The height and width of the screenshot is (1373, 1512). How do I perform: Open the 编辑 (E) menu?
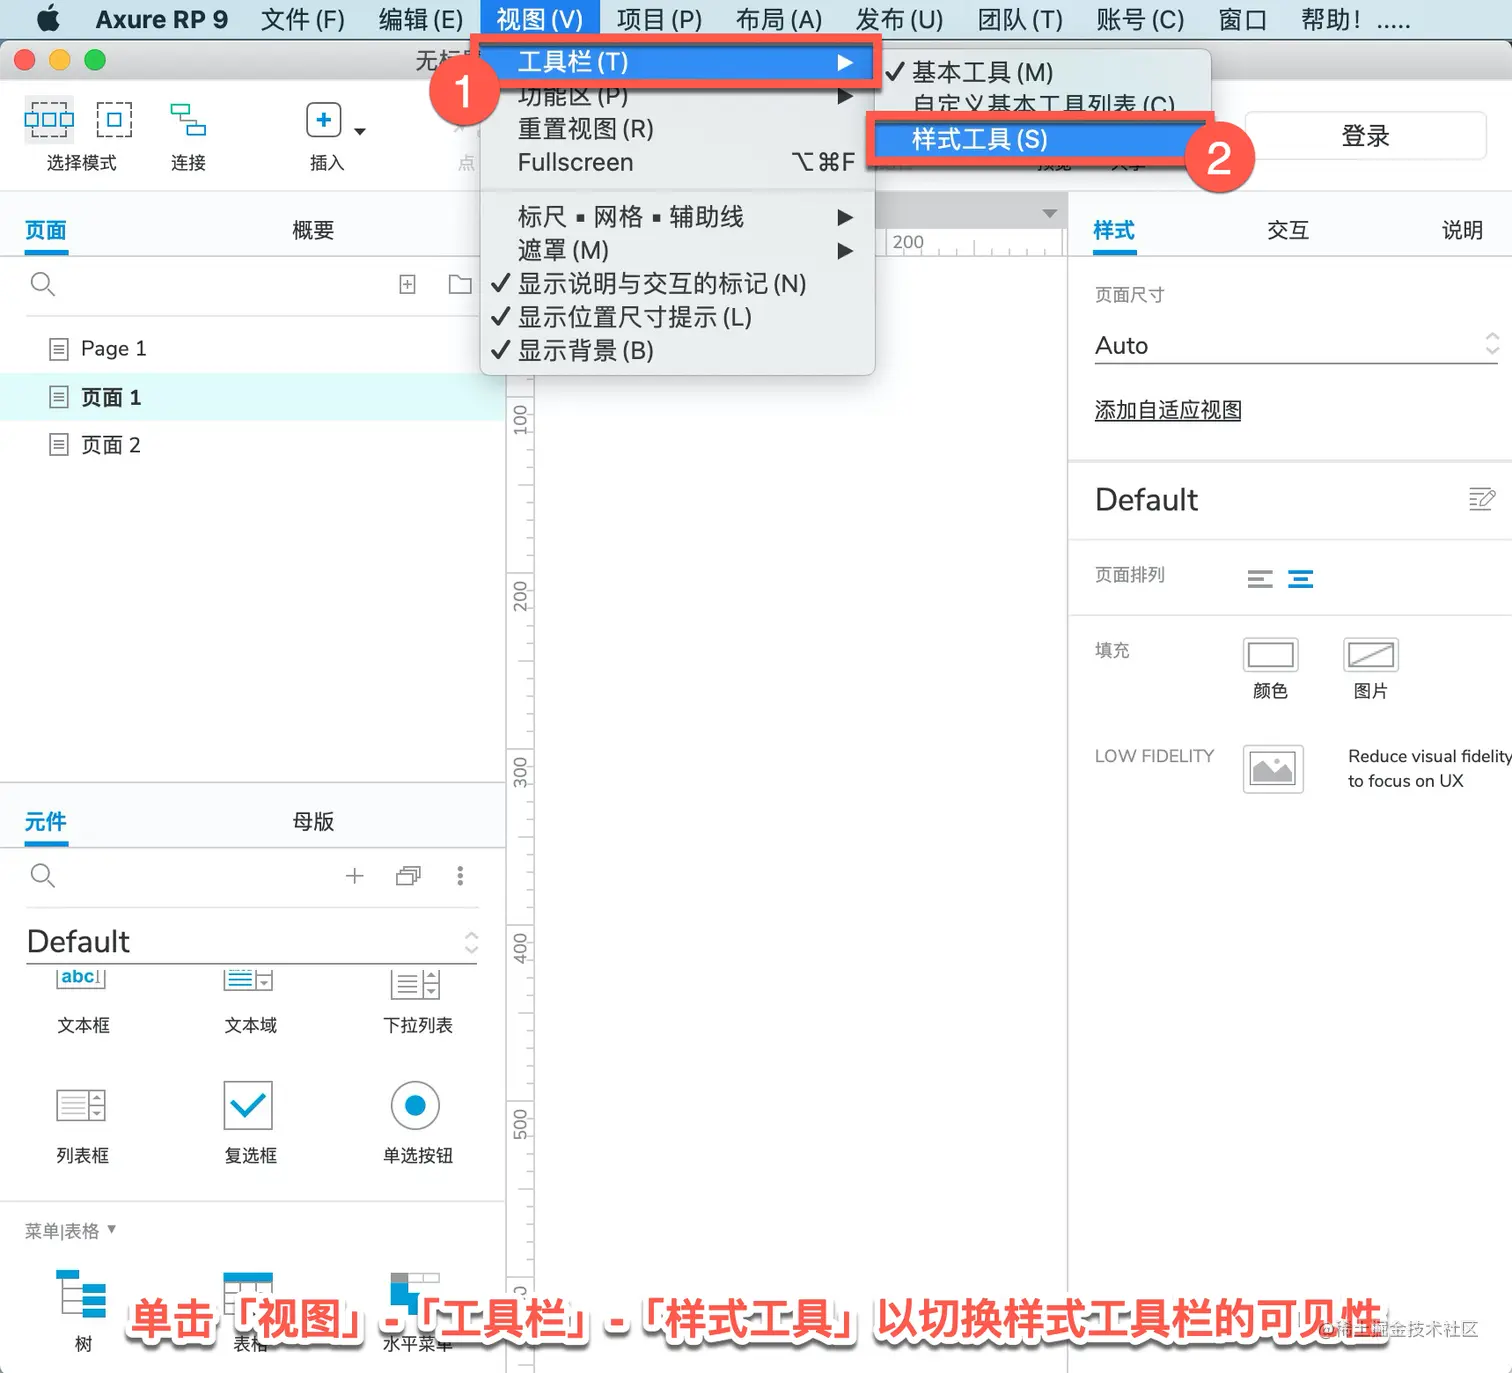(421, 19)
